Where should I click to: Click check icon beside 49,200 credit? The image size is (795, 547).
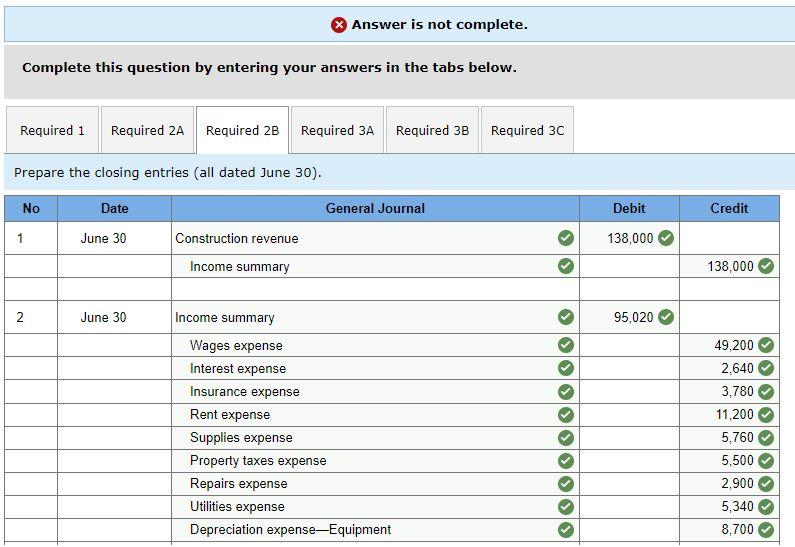[x=766, y=345]
